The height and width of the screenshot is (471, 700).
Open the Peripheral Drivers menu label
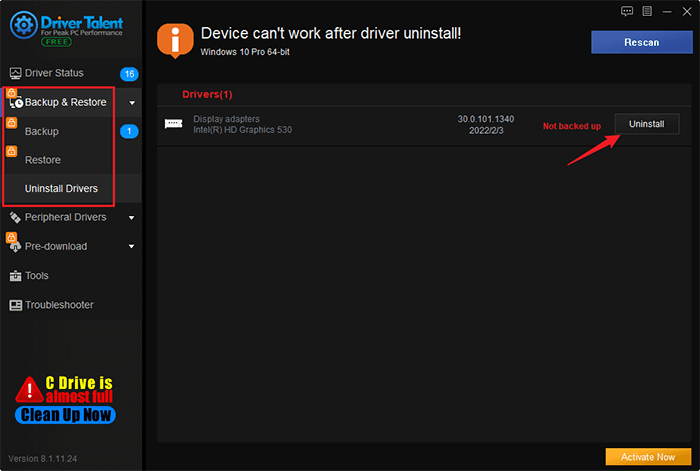click(x=66, y=217)
